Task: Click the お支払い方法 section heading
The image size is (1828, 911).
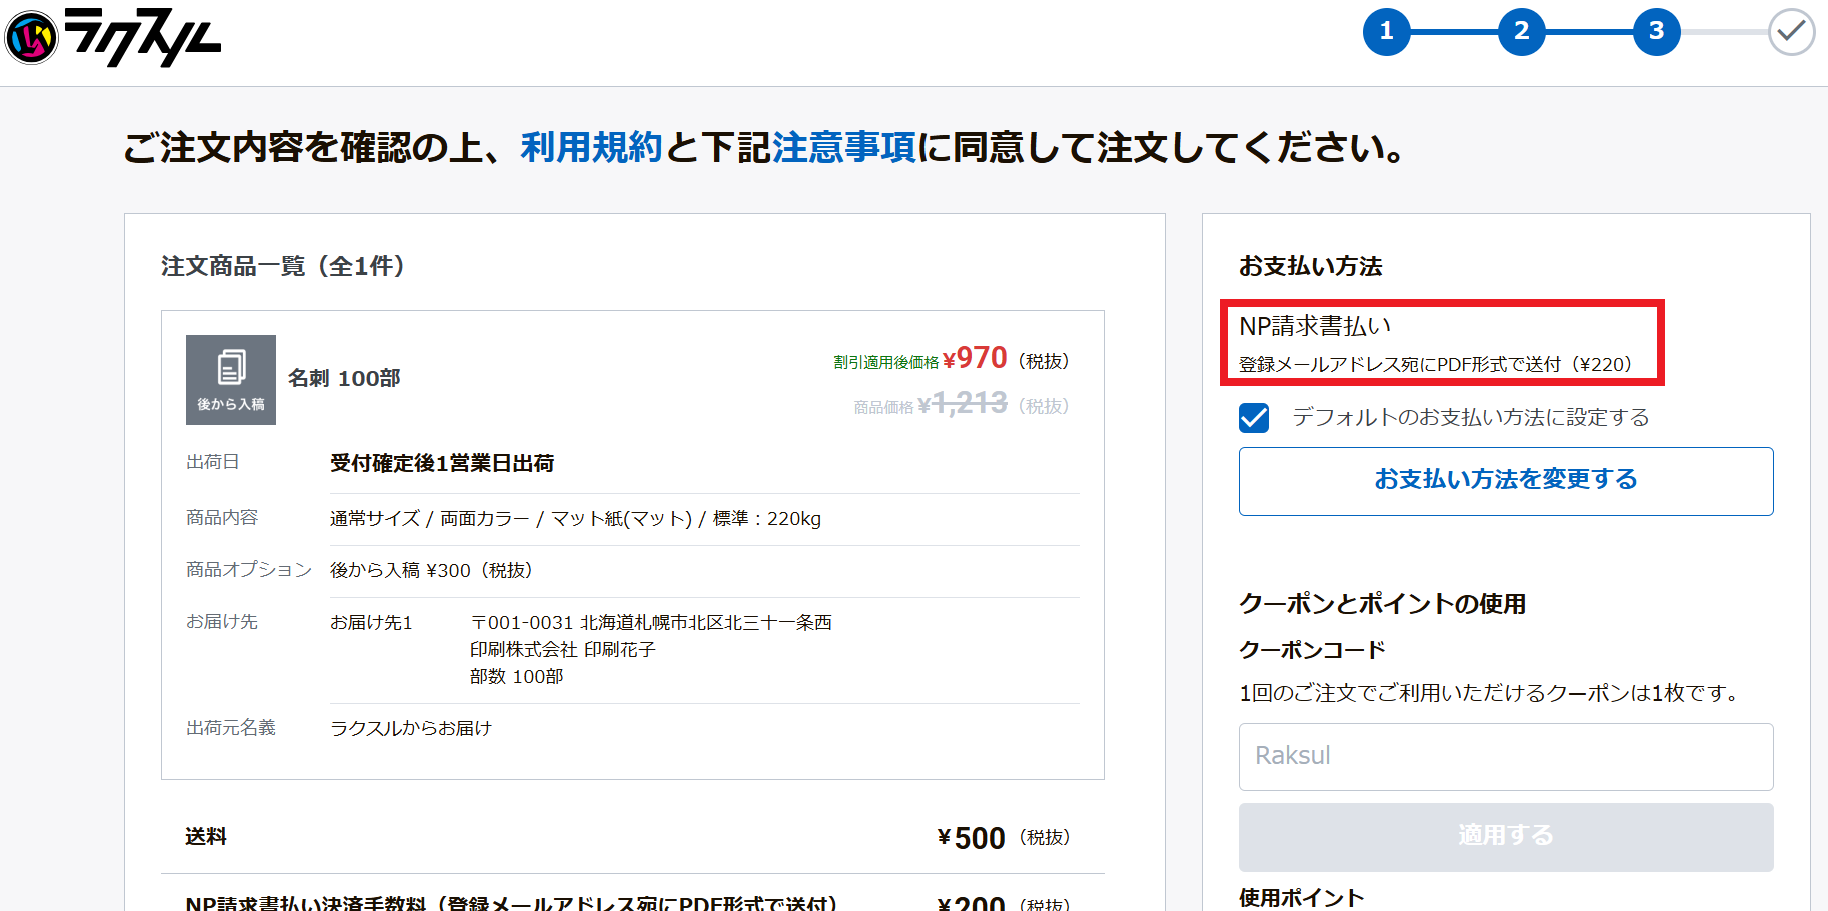Action: [1310, 266]
